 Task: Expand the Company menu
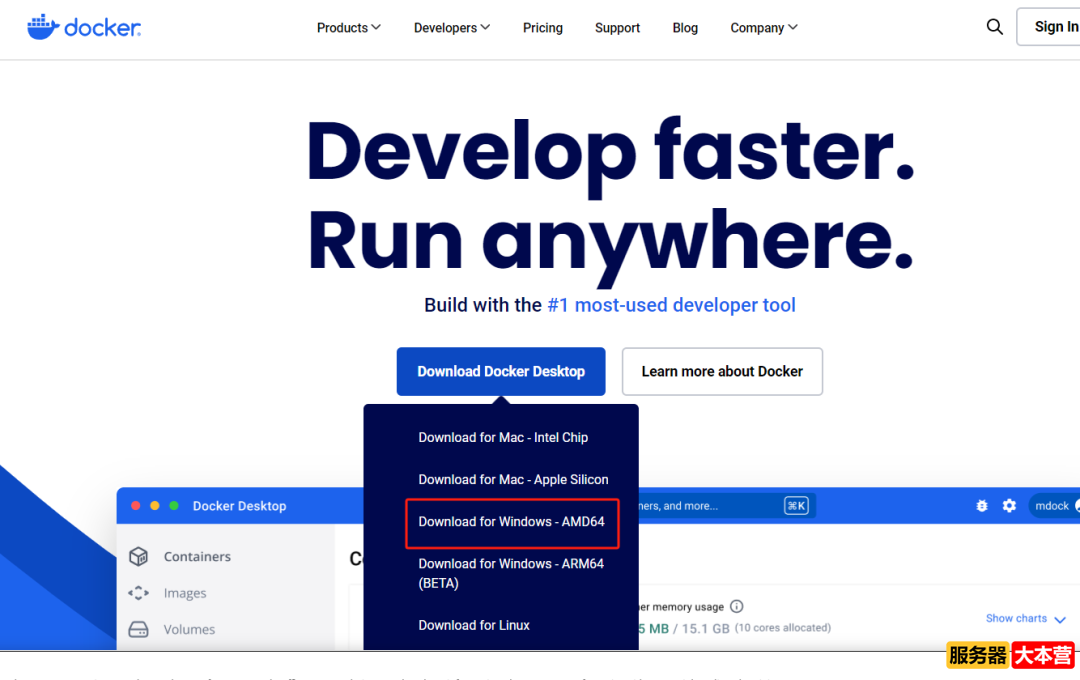pos(764,28)
